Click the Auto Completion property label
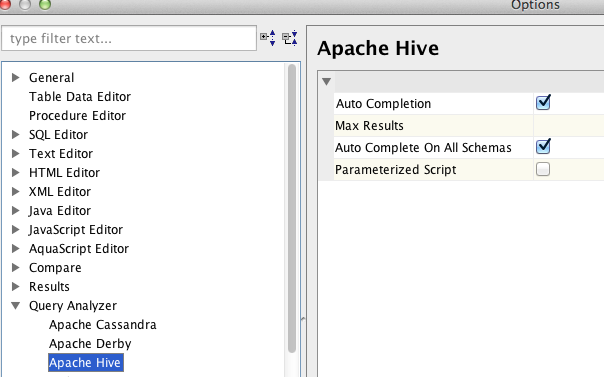Viewport: 604px width, 377px height. [x=383, y=104]
